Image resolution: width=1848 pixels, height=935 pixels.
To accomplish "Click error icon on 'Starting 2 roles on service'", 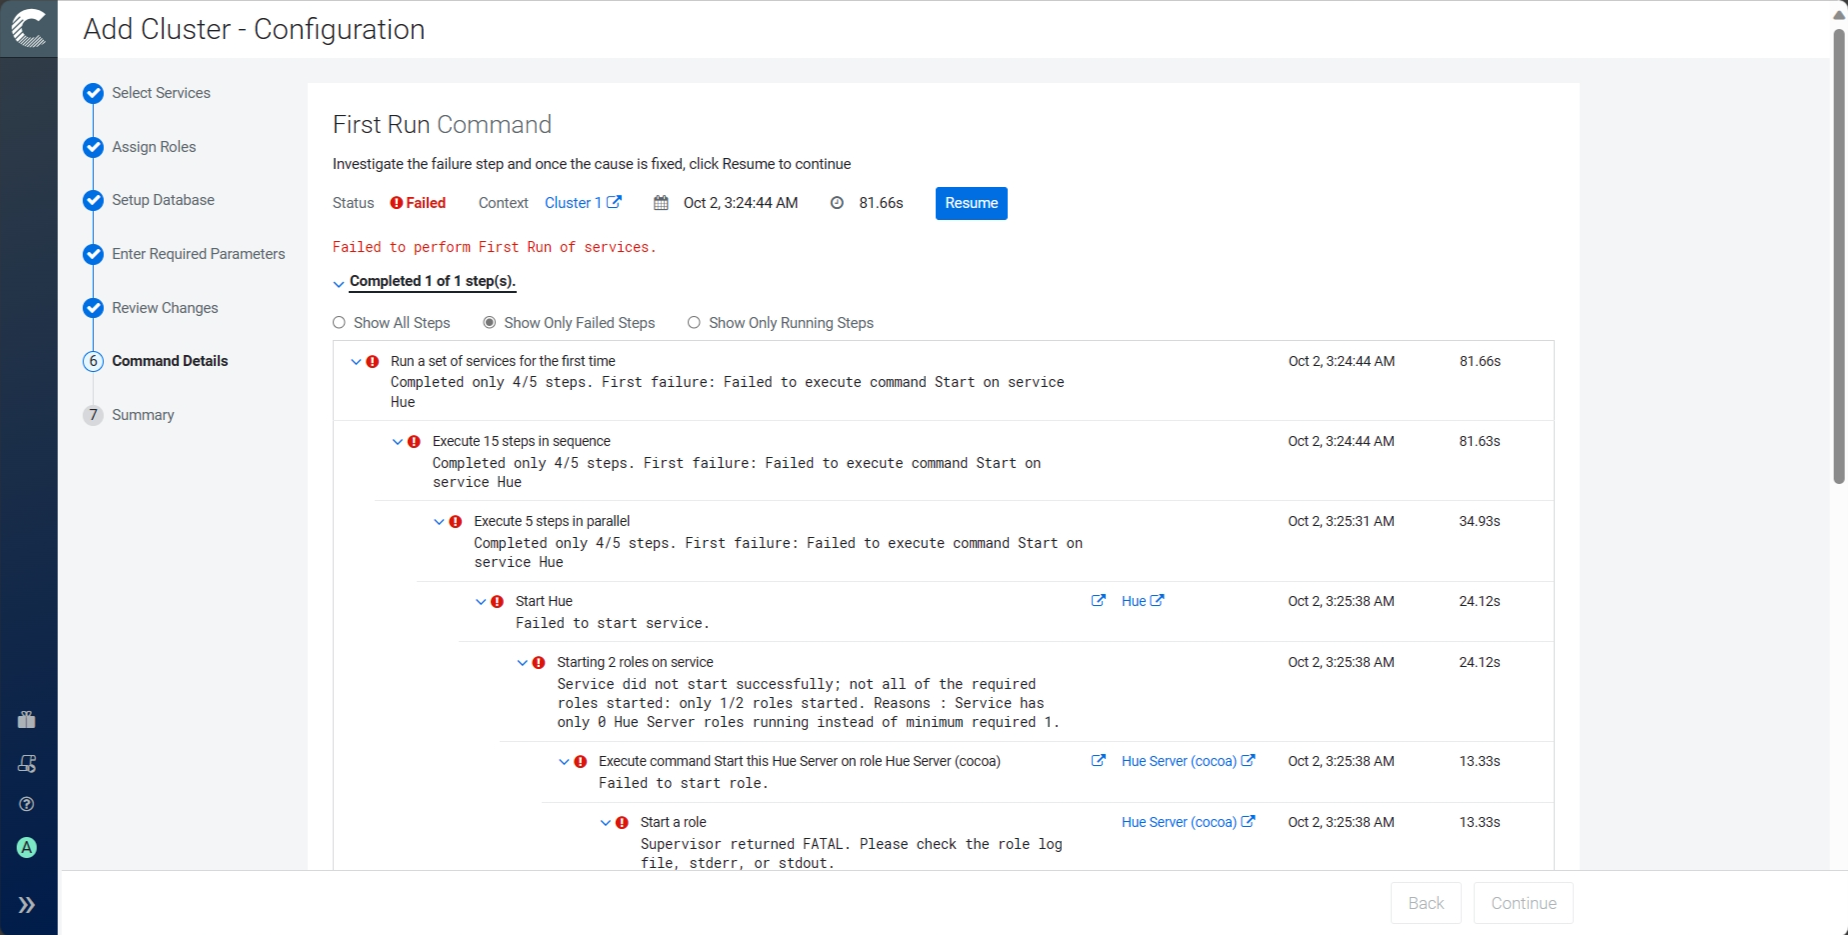I will [x=539, y=663].
